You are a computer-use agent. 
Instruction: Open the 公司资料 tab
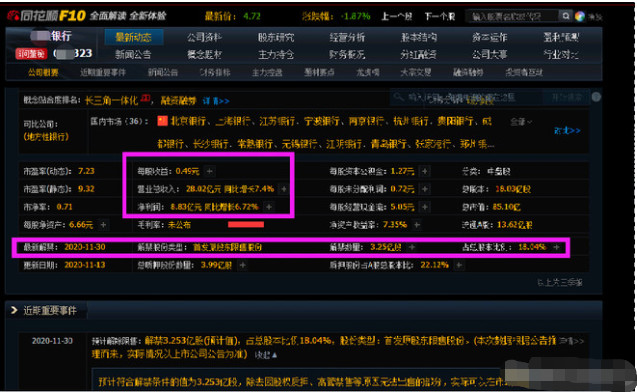pyautogui.click(x=204, y=37)
